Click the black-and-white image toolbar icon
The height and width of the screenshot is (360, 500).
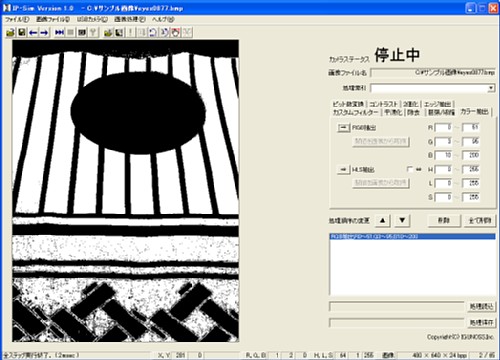point(119,32)
